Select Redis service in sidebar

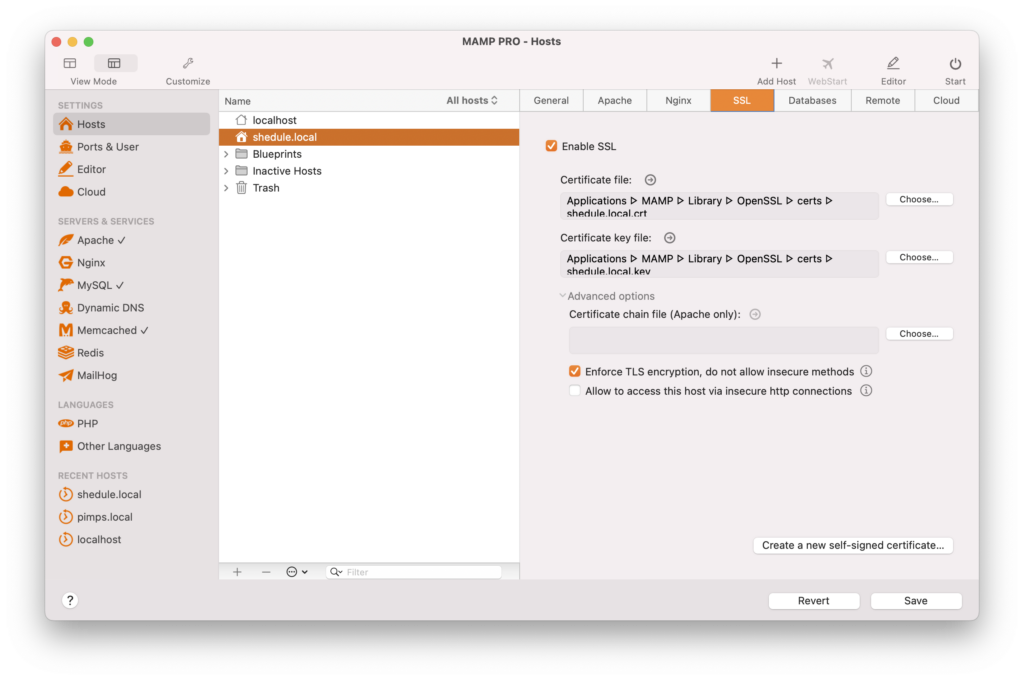pos(131,353)
